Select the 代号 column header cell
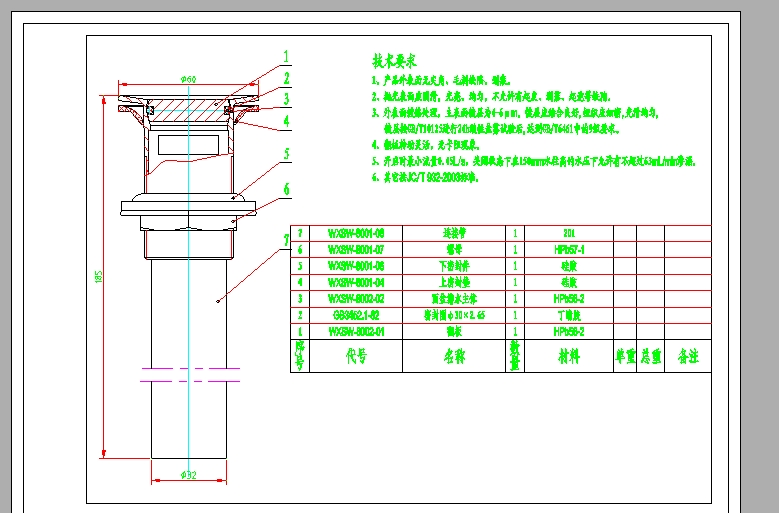 tap(357, 355)
